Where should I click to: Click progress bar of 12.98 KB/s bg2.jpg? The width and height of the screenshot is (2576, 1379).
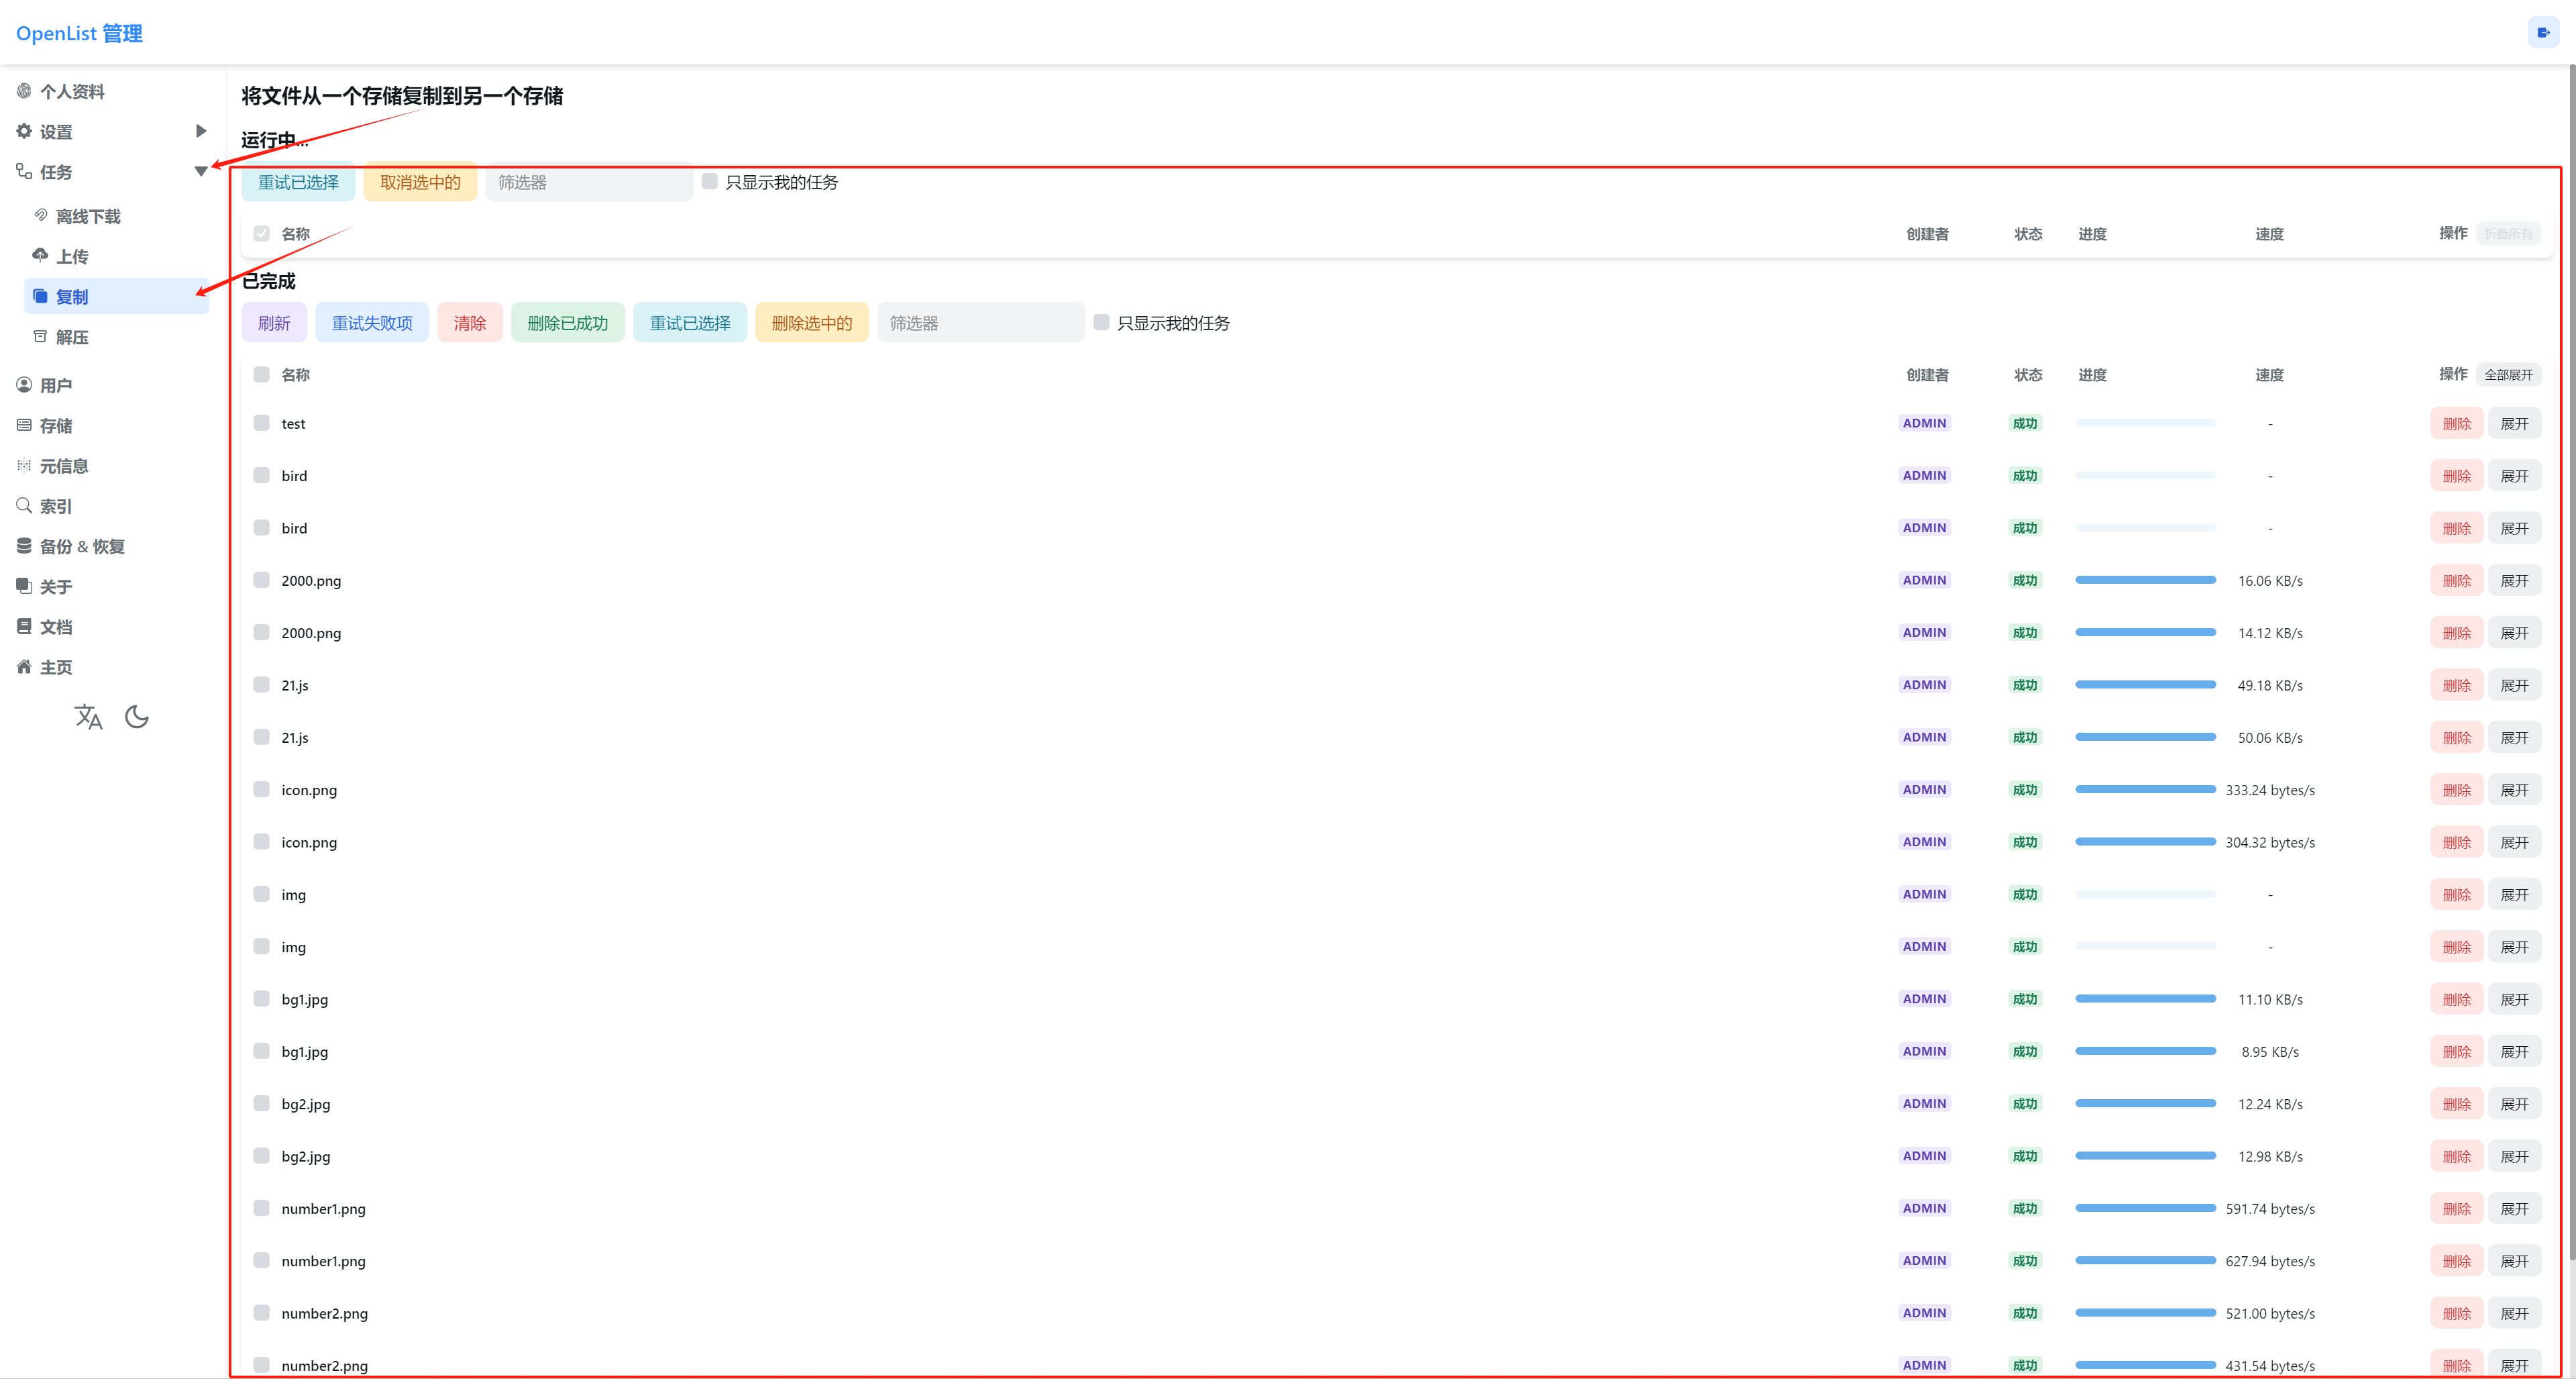point(2145,1156)
